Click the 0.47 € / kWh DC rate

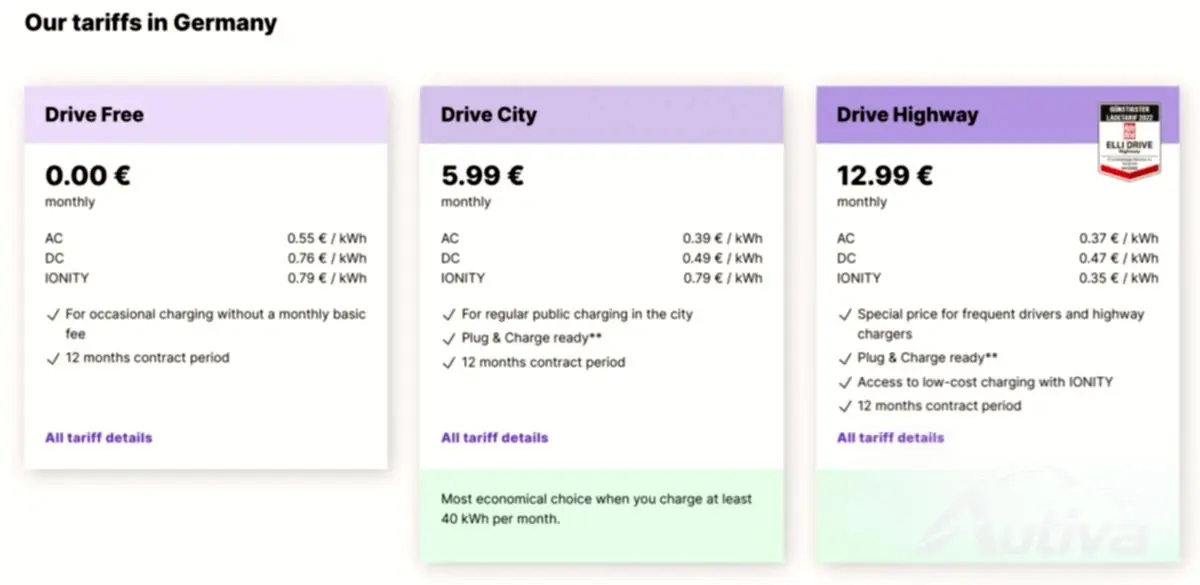pos(1118,258)
